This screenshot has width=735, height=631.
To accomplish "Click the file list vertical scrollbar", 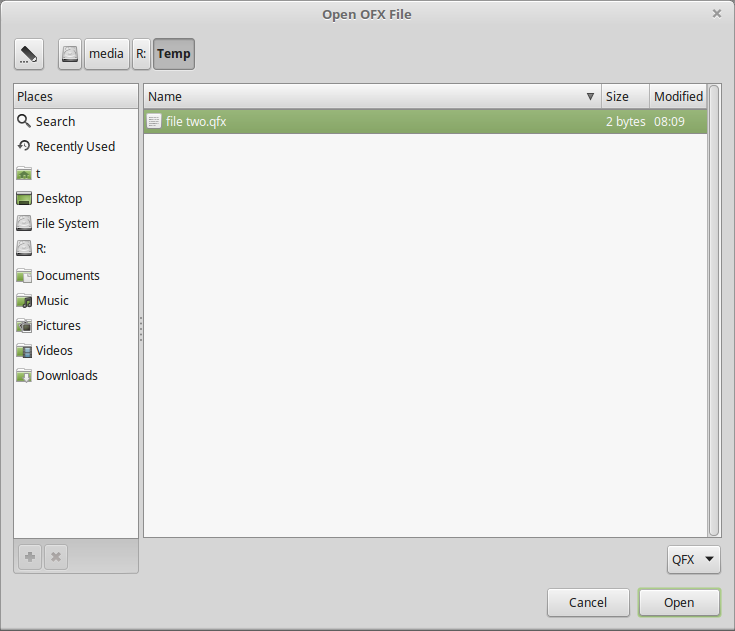I will click(714, 310).
